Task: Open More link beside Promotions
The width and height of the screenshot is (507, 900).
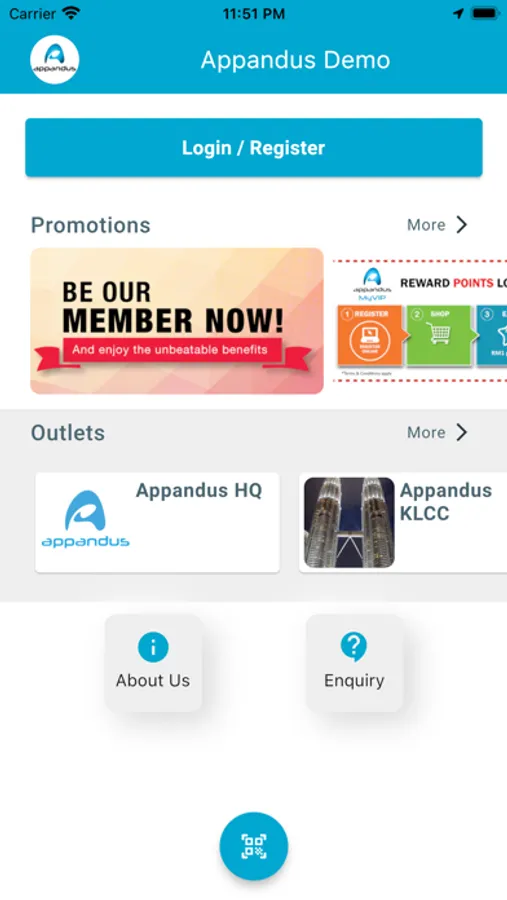Action: (426, 225)
